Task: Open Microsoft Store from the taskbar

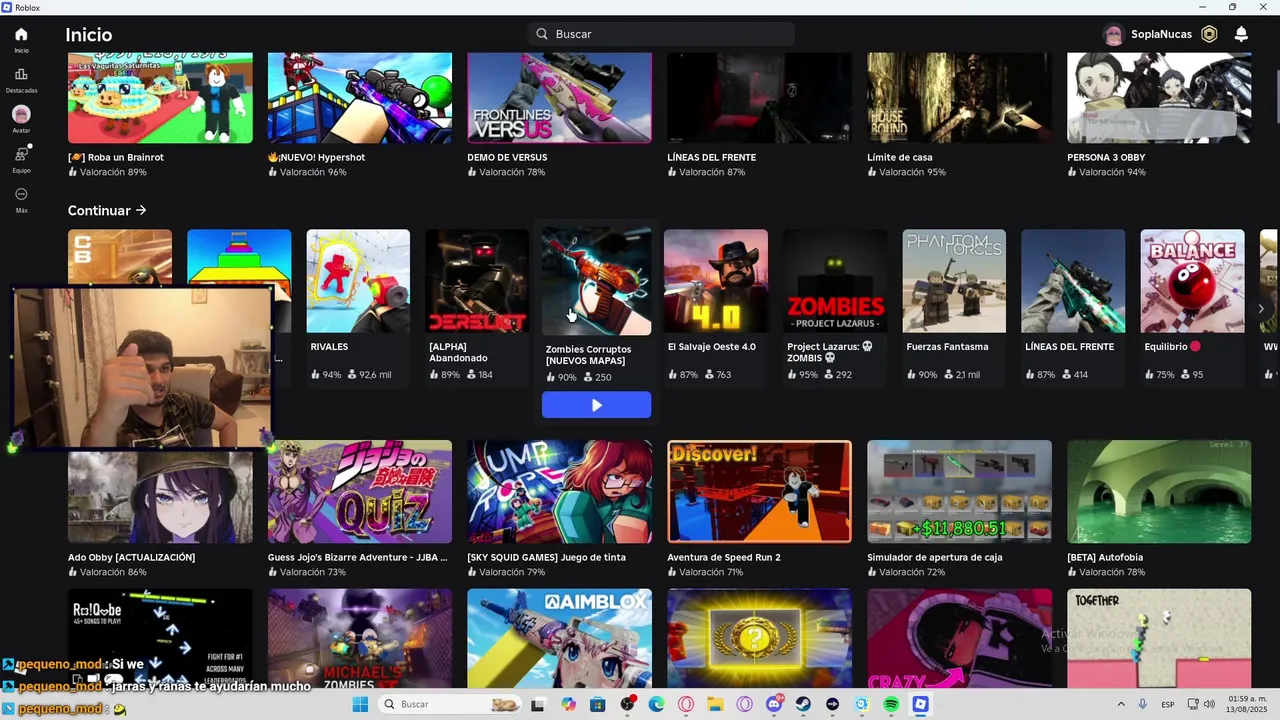Action: (597, 704)
